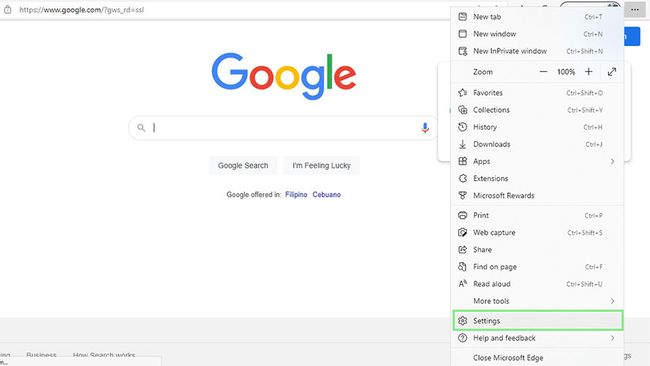Open More tools menu entry
This screenshot has height=366, width=650.
[x=537, y=301]
